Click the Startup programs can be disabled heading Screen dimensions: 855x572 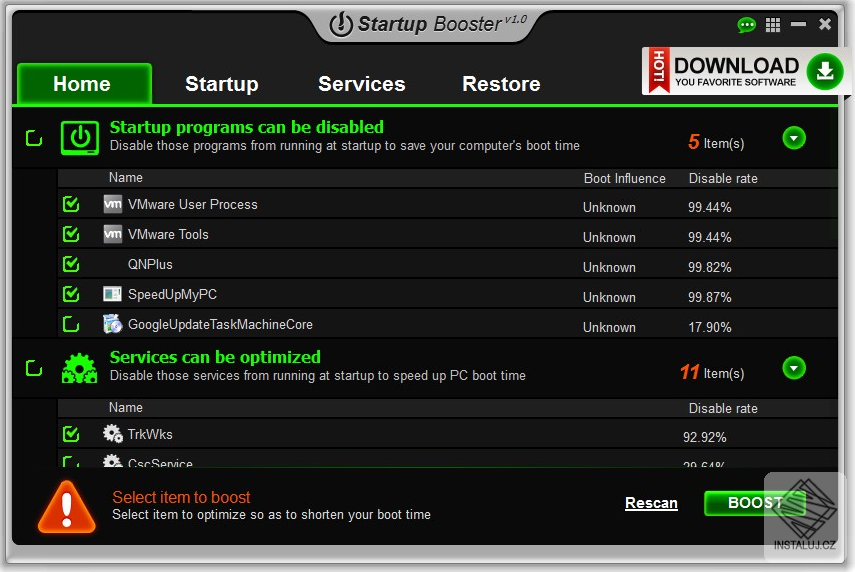tap(246, 127)
